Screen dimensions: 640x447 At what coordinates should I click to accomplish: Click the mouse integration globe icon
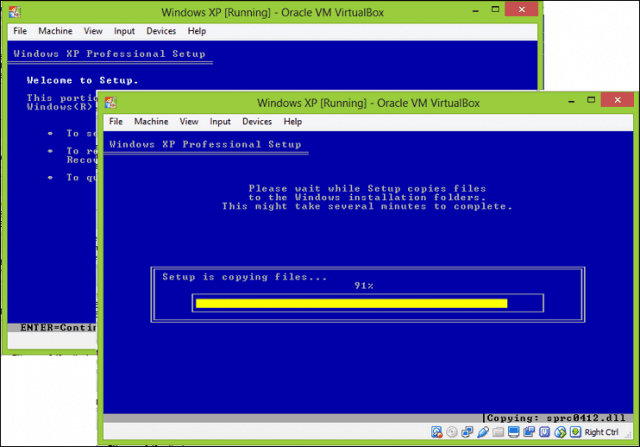(560, 432)
